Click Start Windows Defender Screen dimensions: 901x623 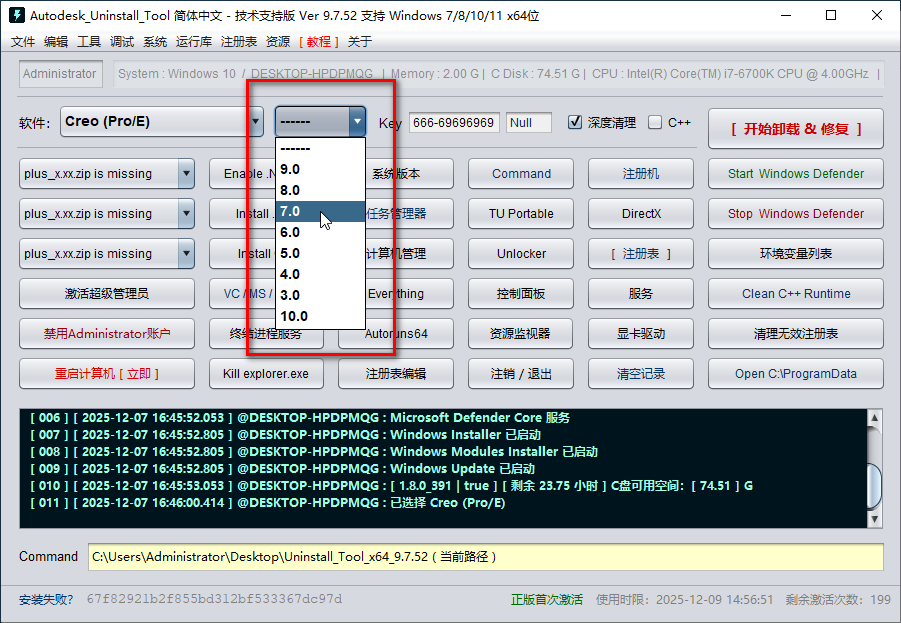pyautogui.click(x=796, y=174)
